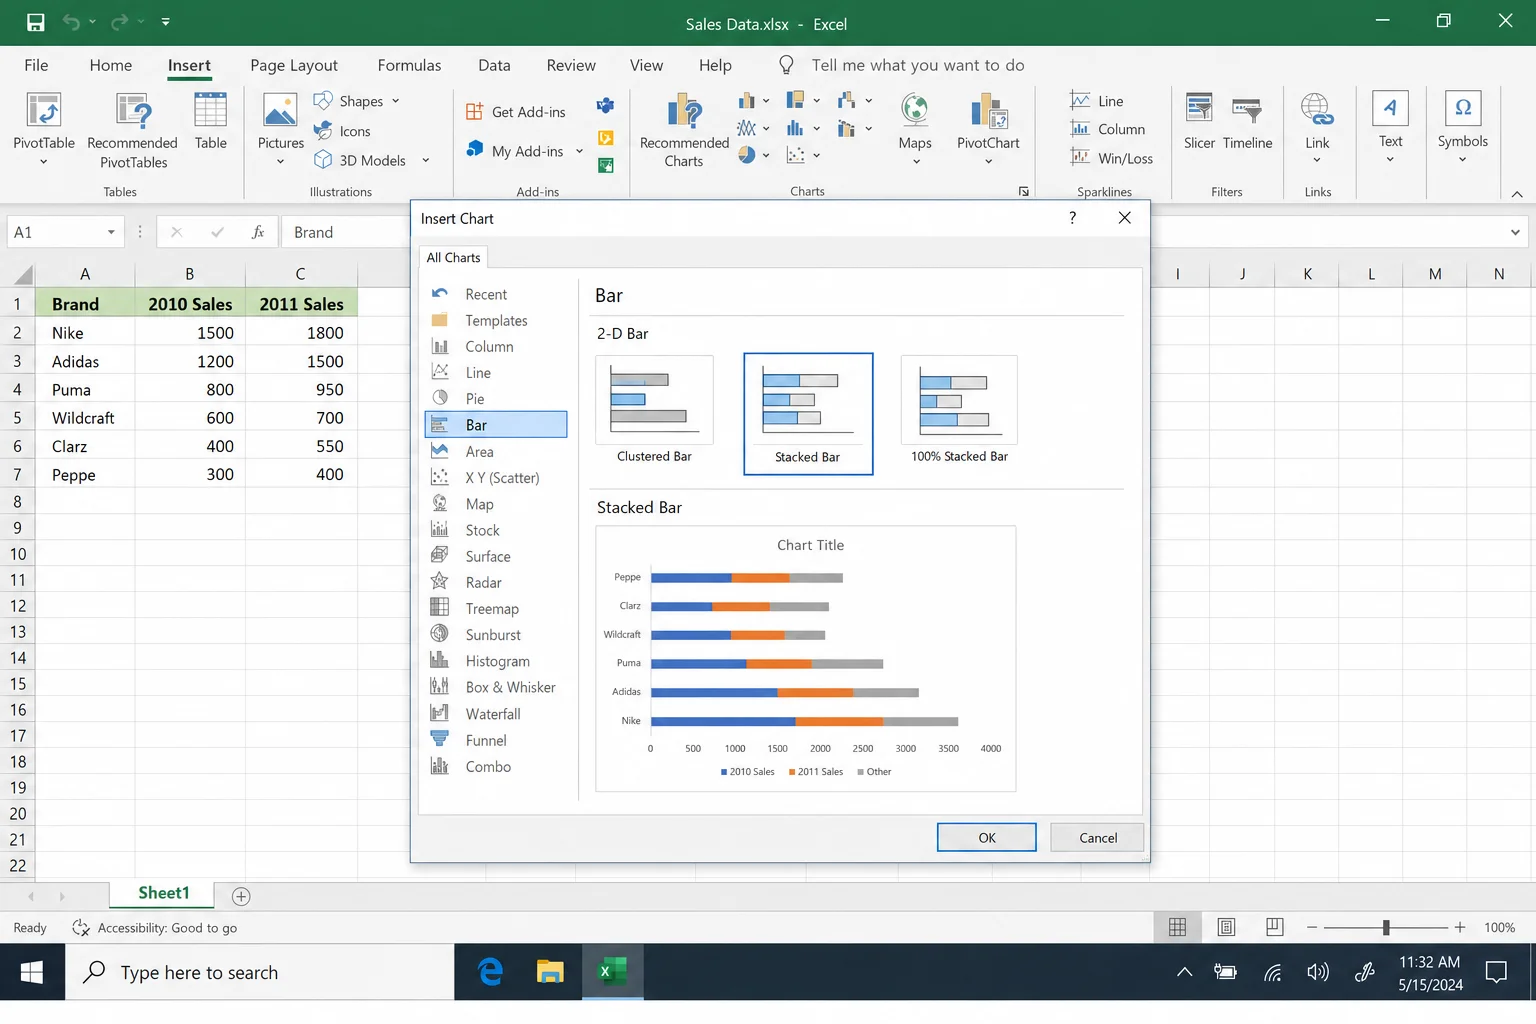Open the notification center icon

click(1496, 972)
